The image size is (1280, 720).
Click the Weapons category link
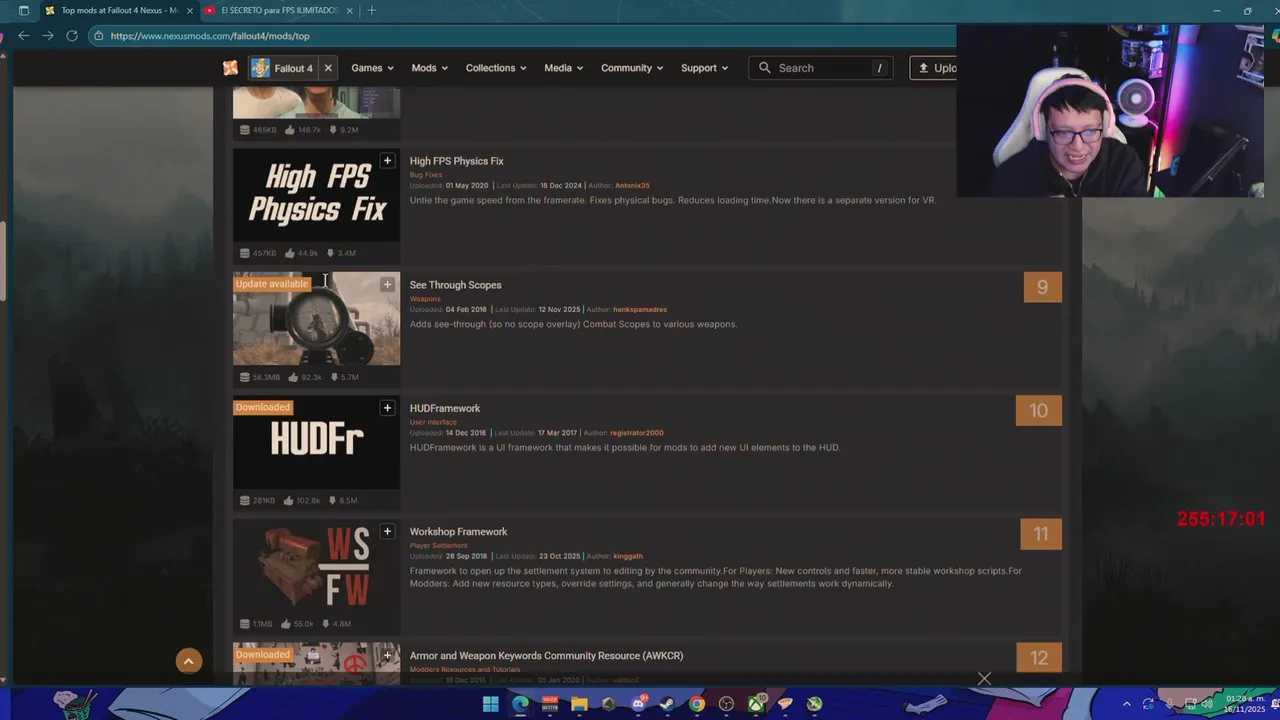click(x=425, y=299)
